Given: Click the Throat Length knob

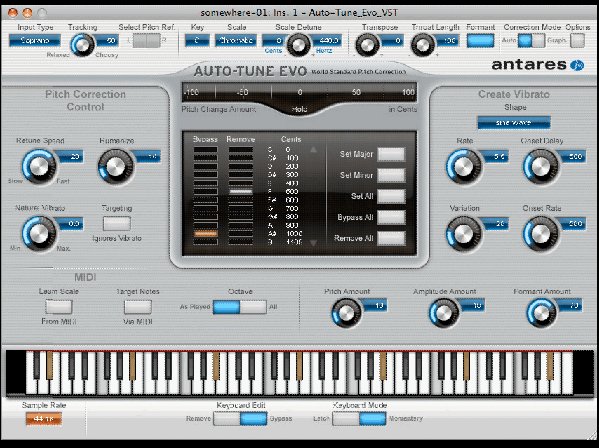Looking at the screenshot, I should pos(423,45).
